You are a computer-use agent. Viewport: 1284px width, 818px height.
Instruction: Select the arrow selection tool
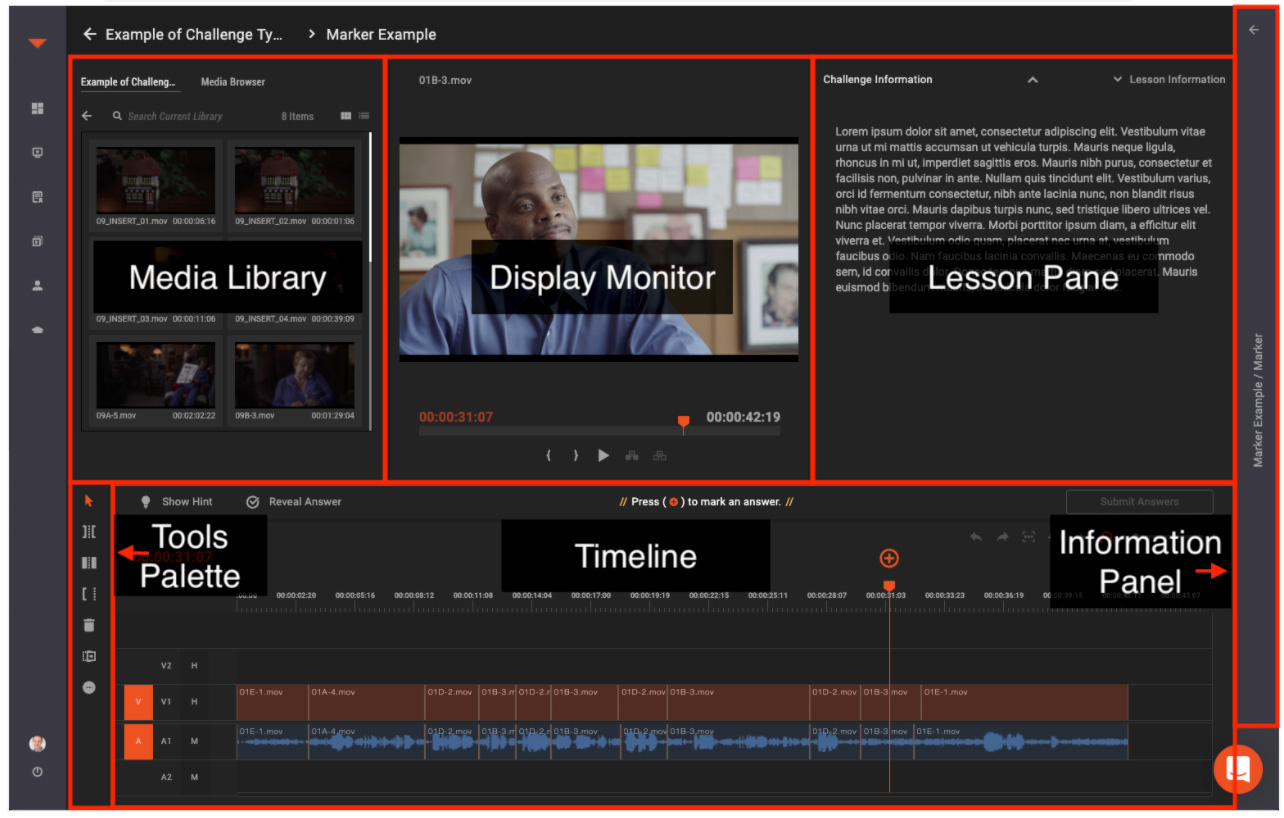click(89, 500)
